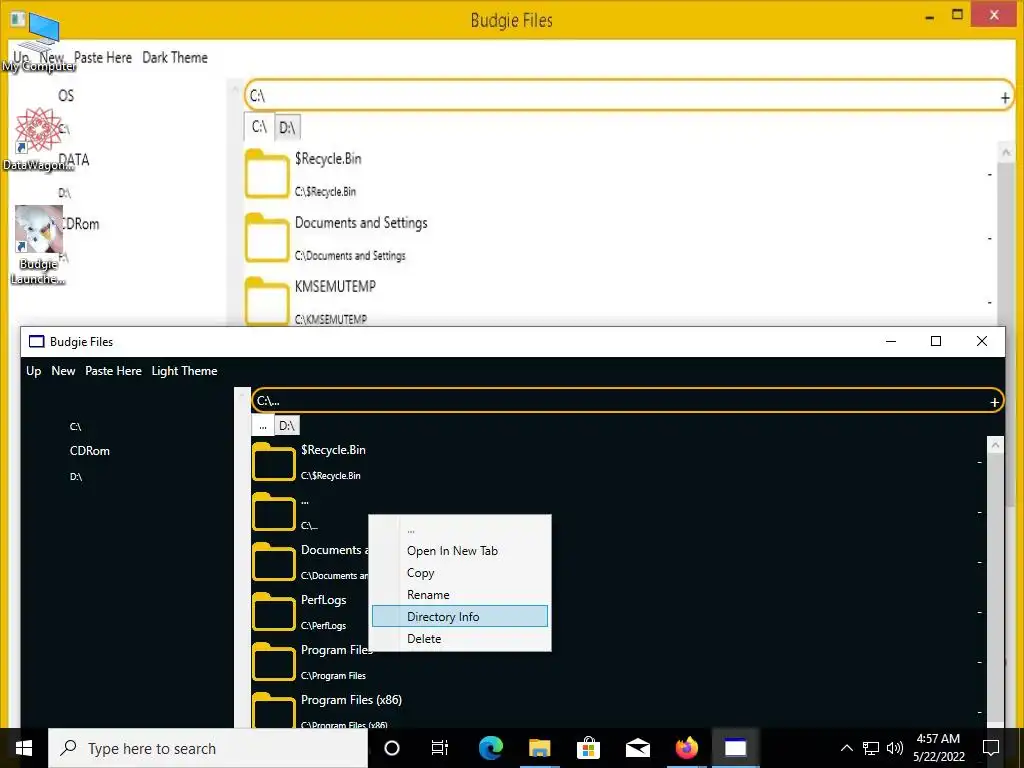This screenshot has height=768, width=1024.
Task: Select D:\ drive in dark sidebar
Action: point(76,477)
